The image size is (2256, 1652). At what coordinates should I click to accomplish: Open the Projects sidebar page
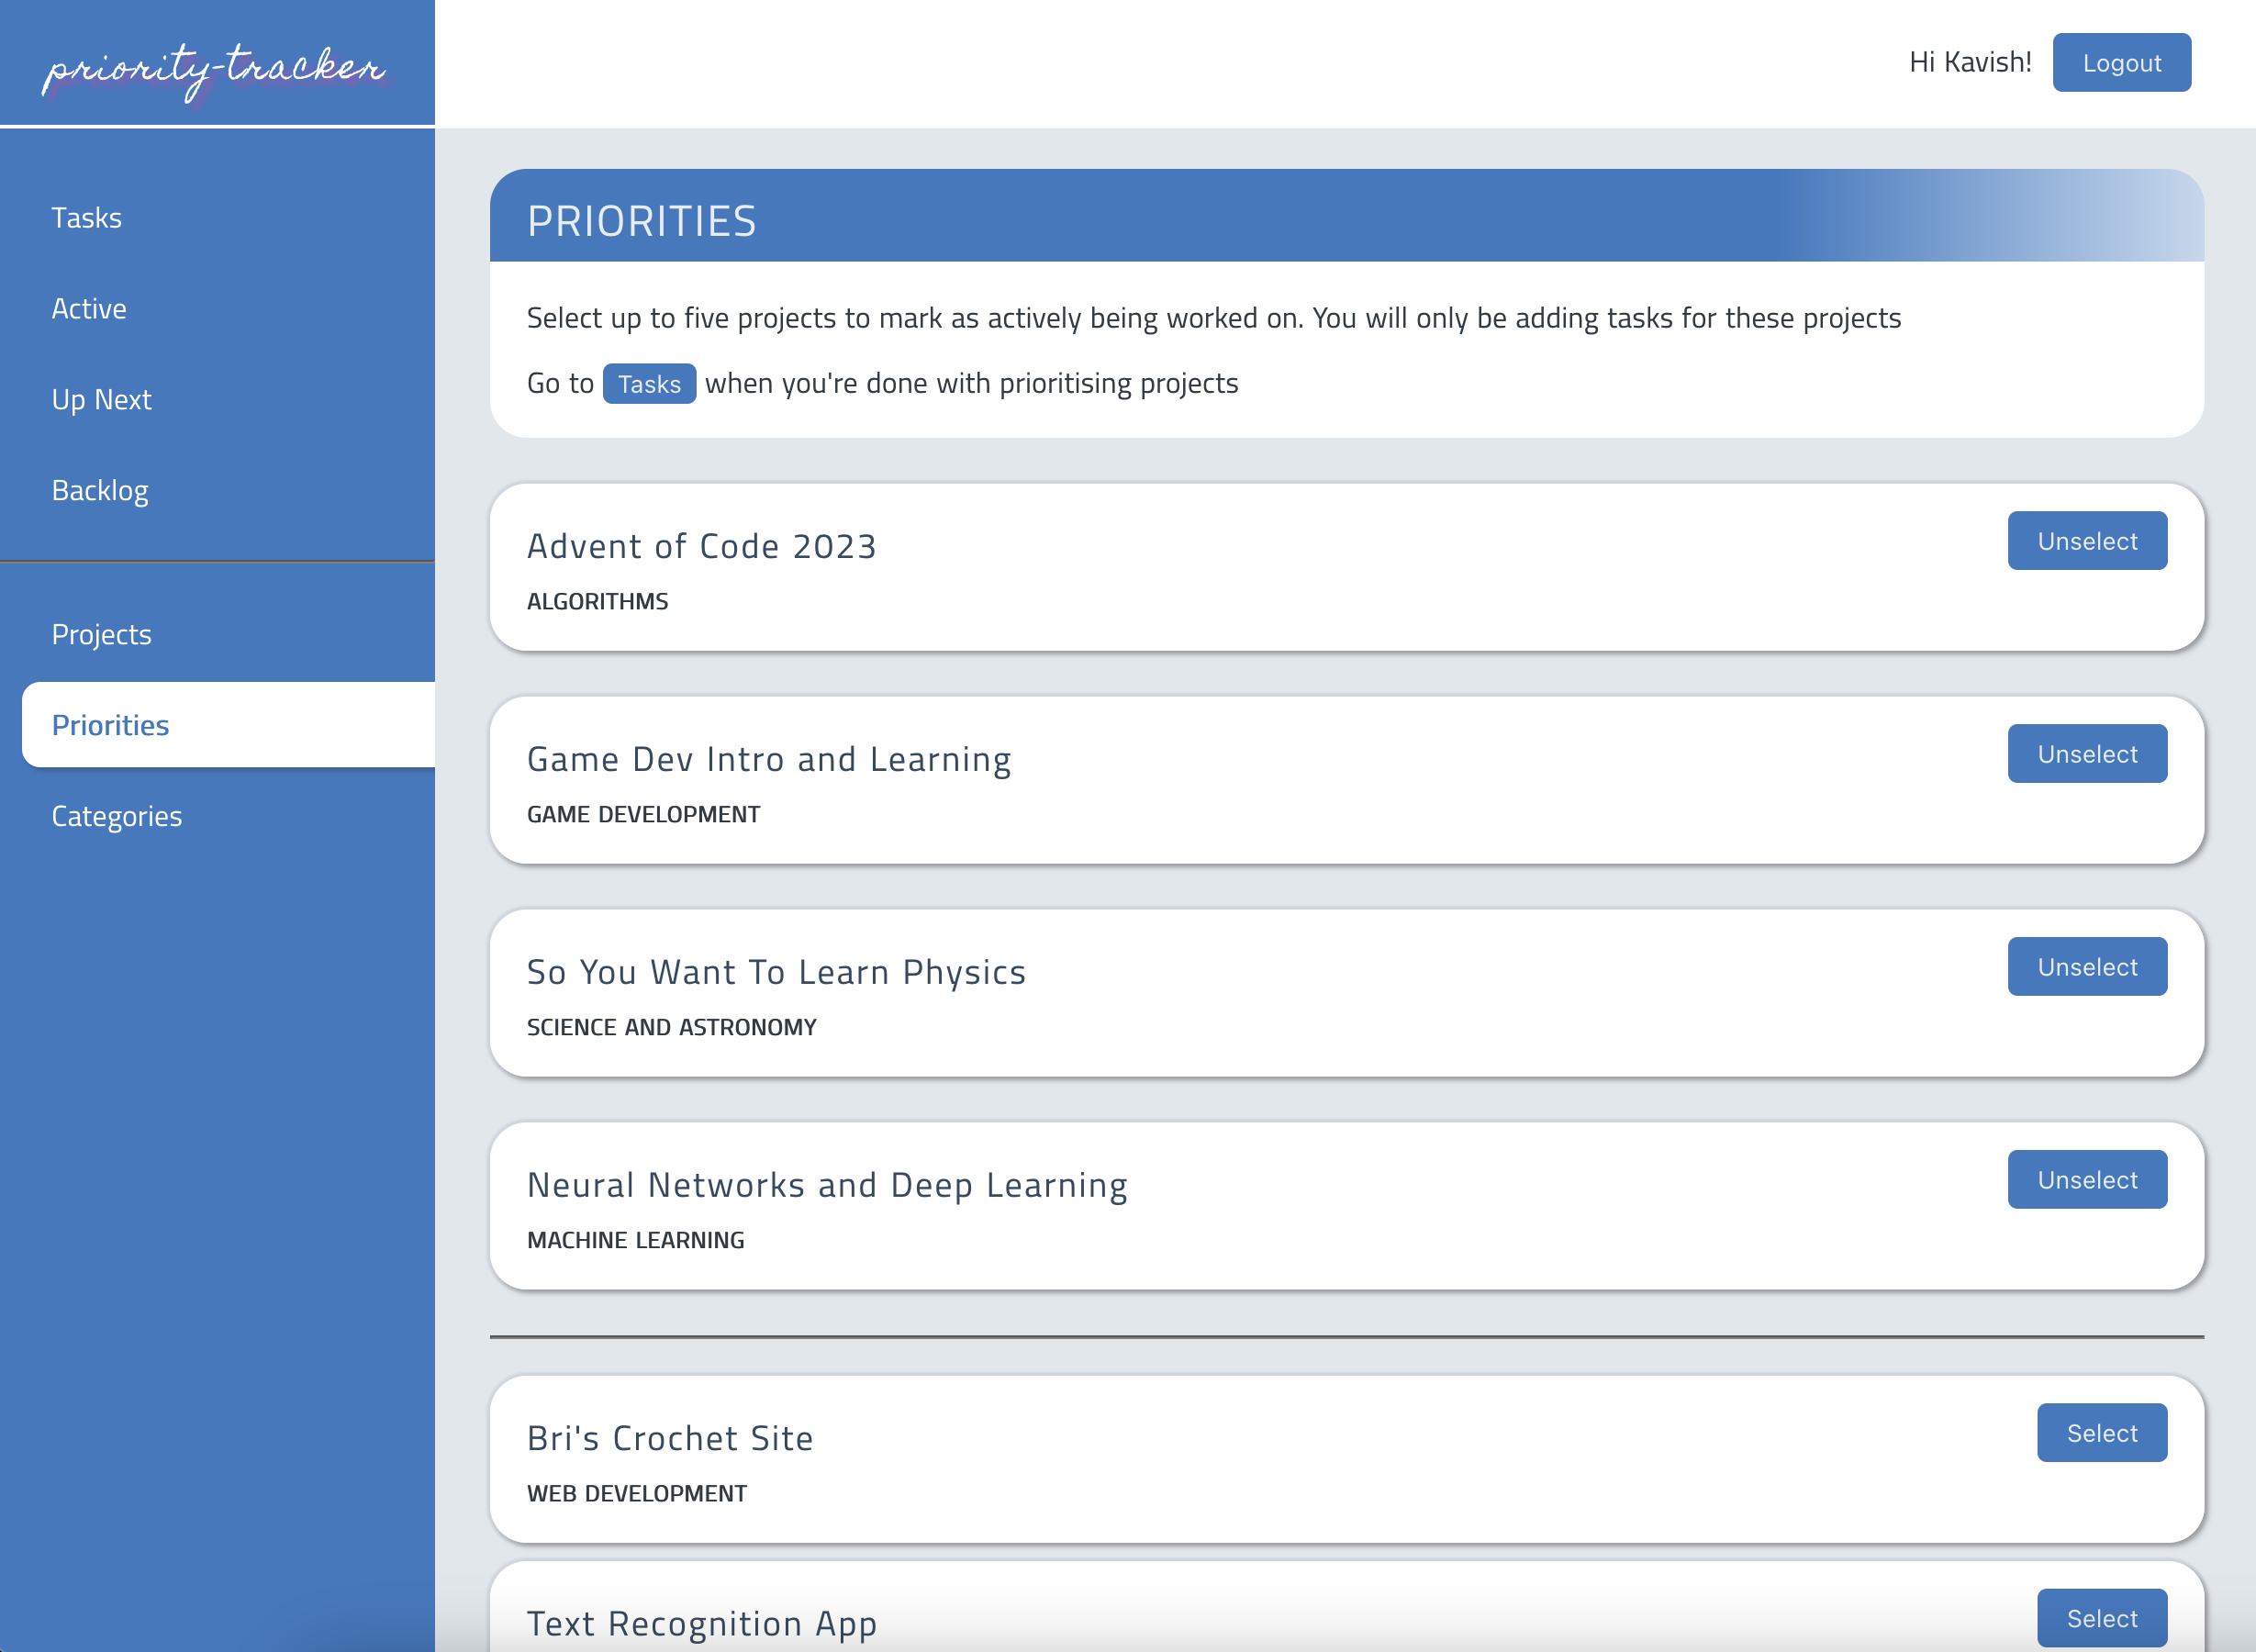tap(101, 635)
